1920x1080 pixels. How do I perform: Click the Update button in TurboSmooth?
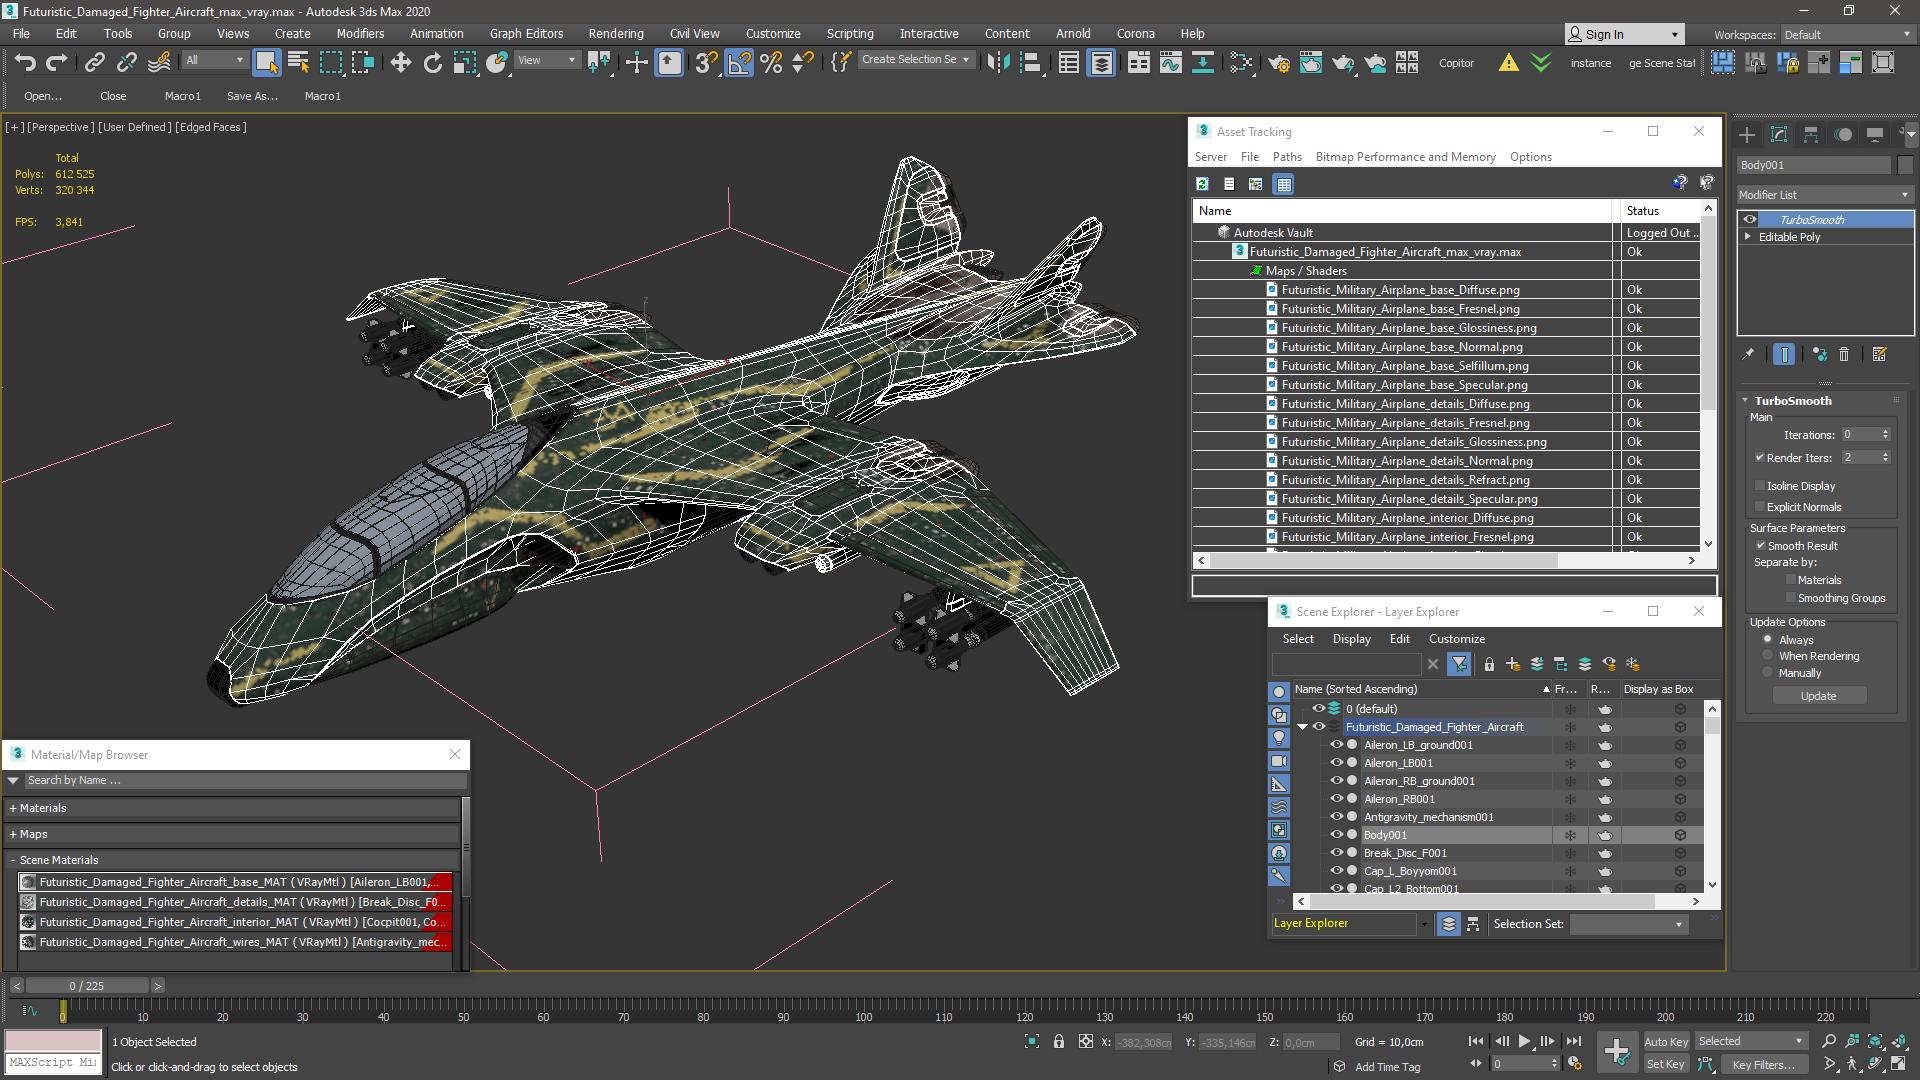[x=1818, y=696]
